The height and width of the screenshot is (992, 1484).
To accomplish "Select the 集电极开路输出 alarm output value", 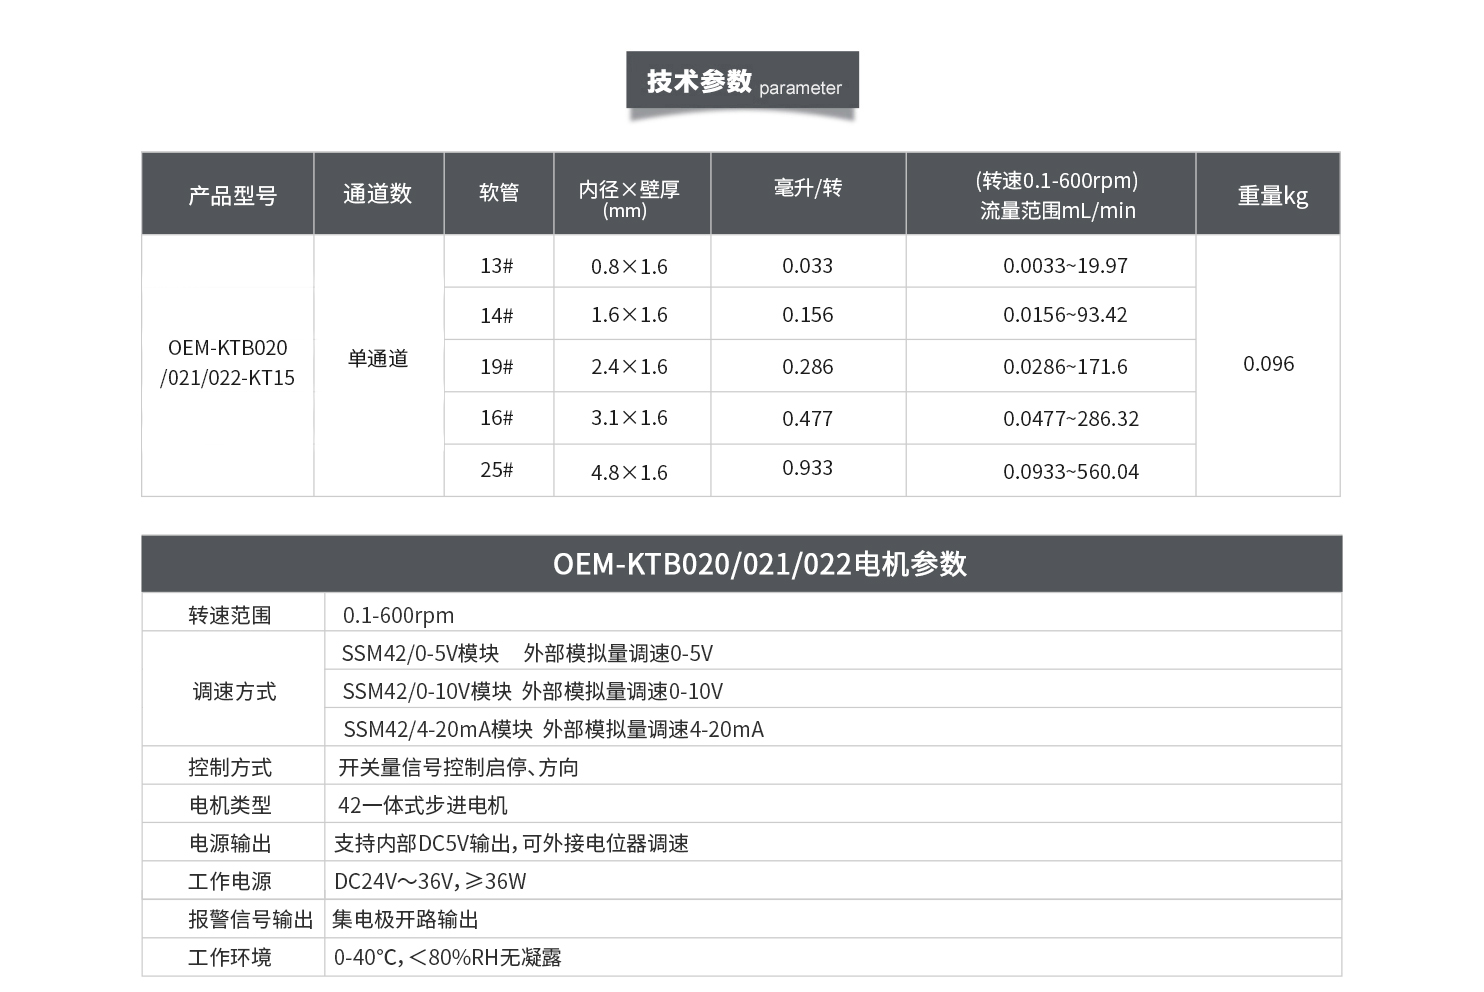I will pyautogui.click(x=405, y=920).
